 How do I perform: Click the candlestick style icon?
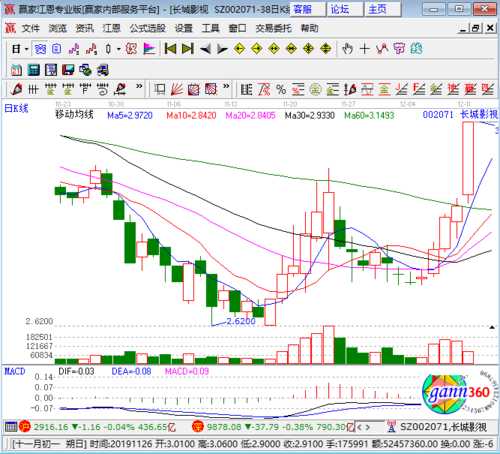[108, 49]
